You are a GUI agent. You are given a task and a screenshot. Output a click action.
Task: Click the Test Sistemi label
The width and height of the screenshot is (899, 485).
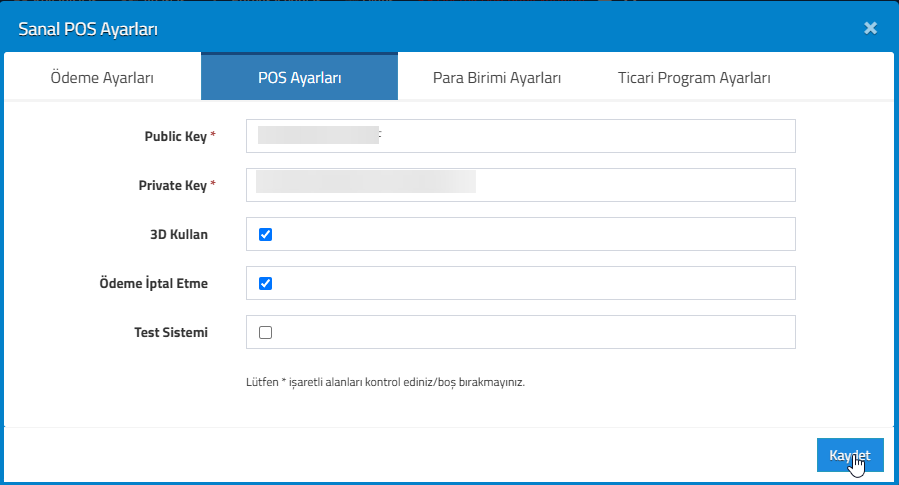coord(171,333)
